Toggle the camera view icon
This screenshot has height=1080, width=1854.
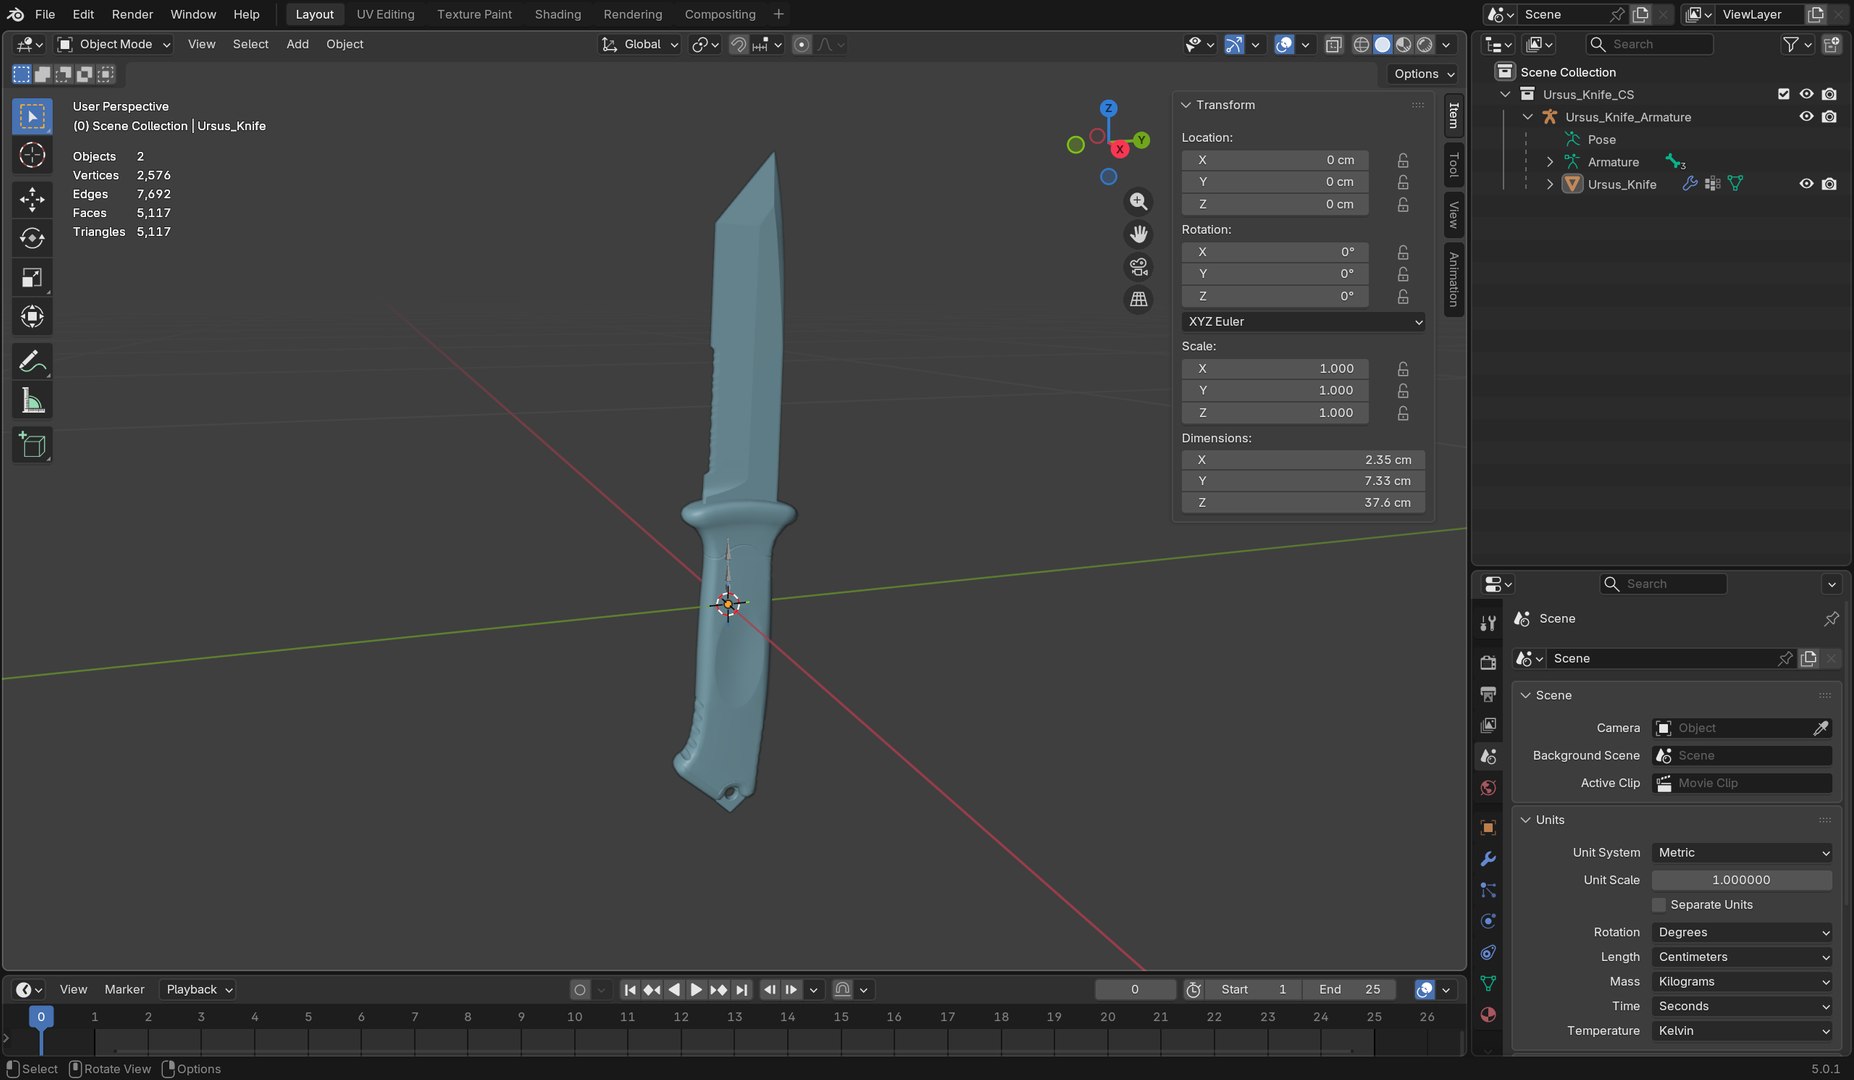click(1138, 267)
